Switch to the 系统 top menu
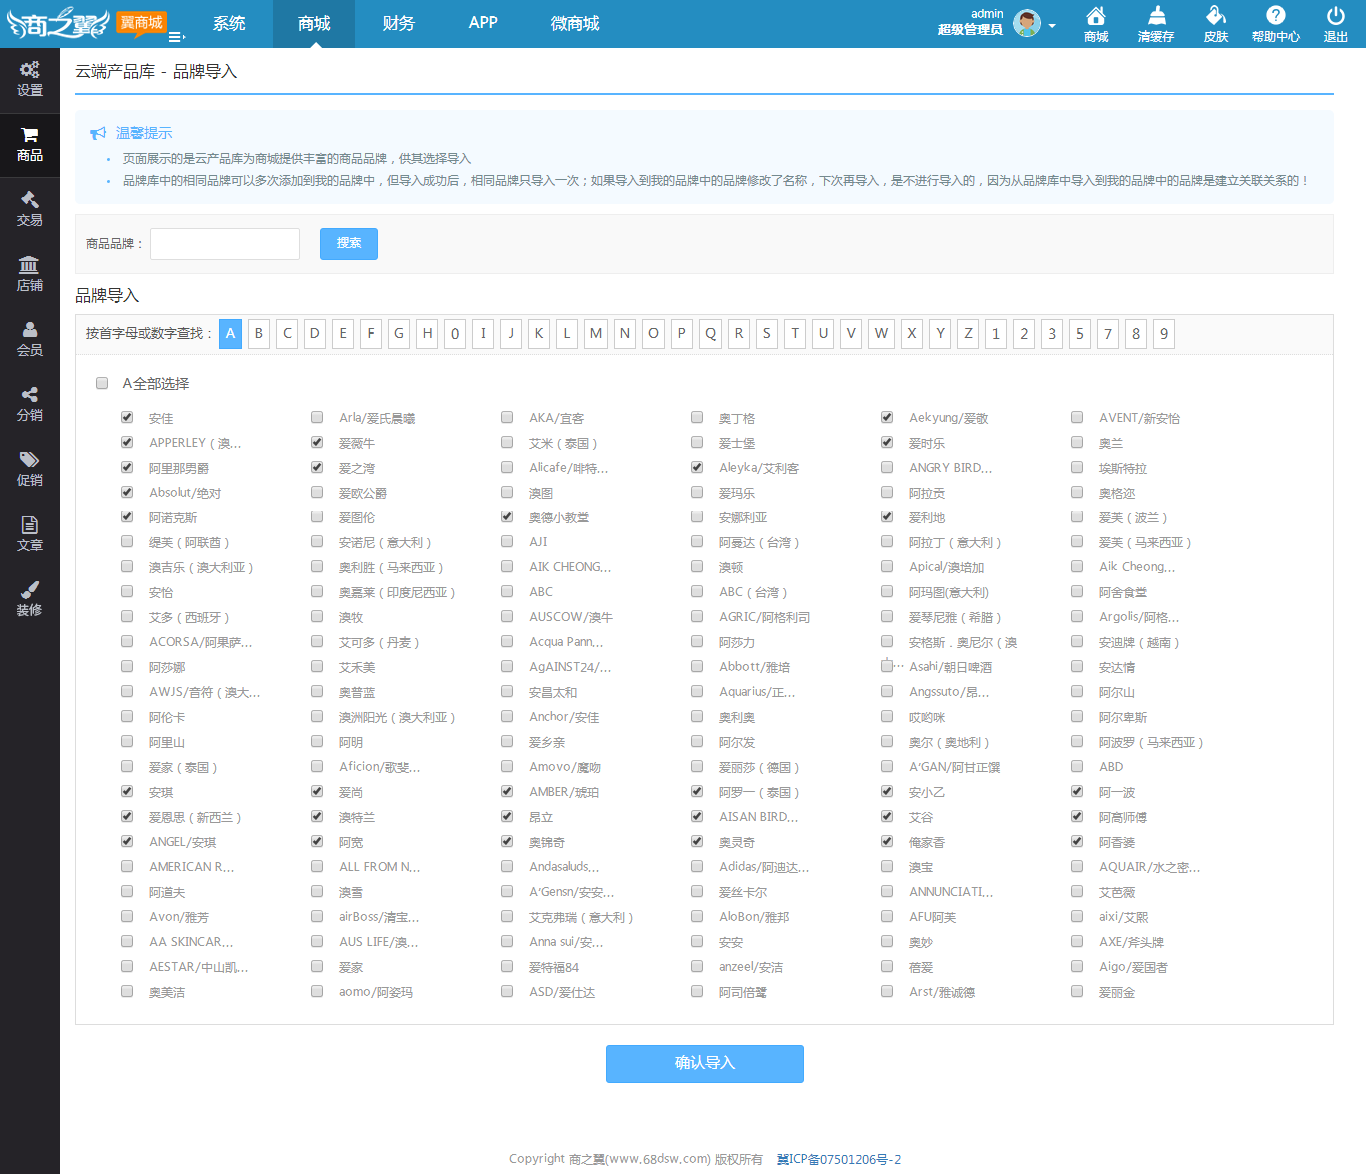This screenshot has width=1366, height=1174. pyautogui.click(x=229, y=23)
